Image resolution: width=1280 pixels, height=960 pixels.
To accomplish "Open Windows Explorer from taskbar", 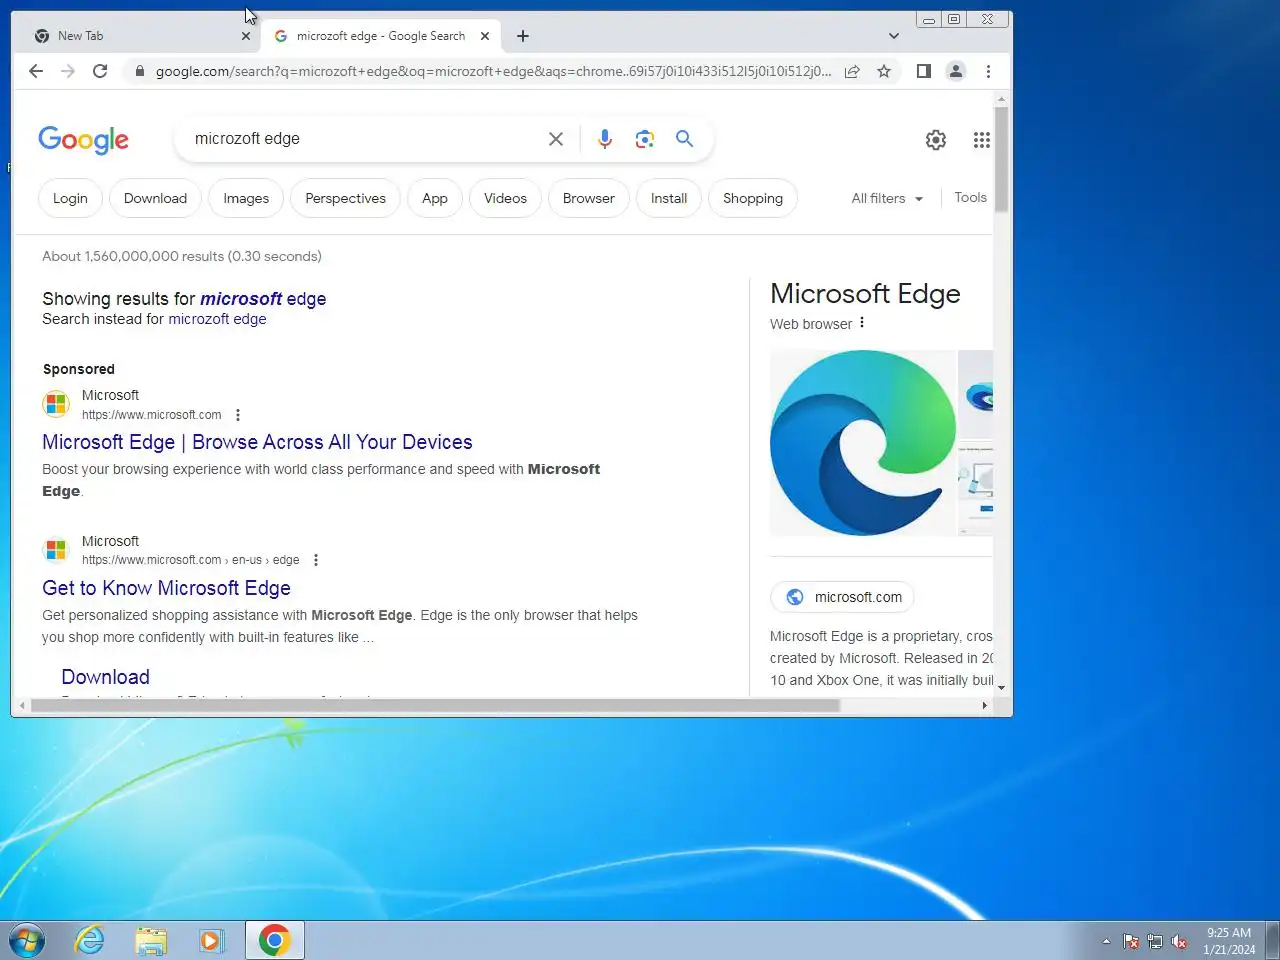I will [x=151, y=941].
